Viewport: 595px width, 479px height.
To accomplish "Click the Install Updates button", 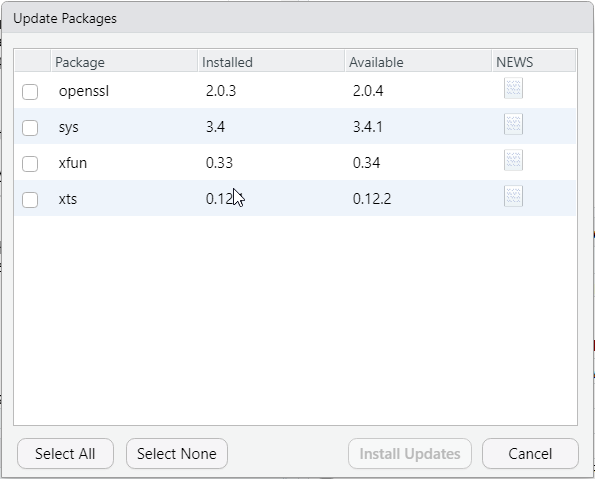I will tap(410, 454).
